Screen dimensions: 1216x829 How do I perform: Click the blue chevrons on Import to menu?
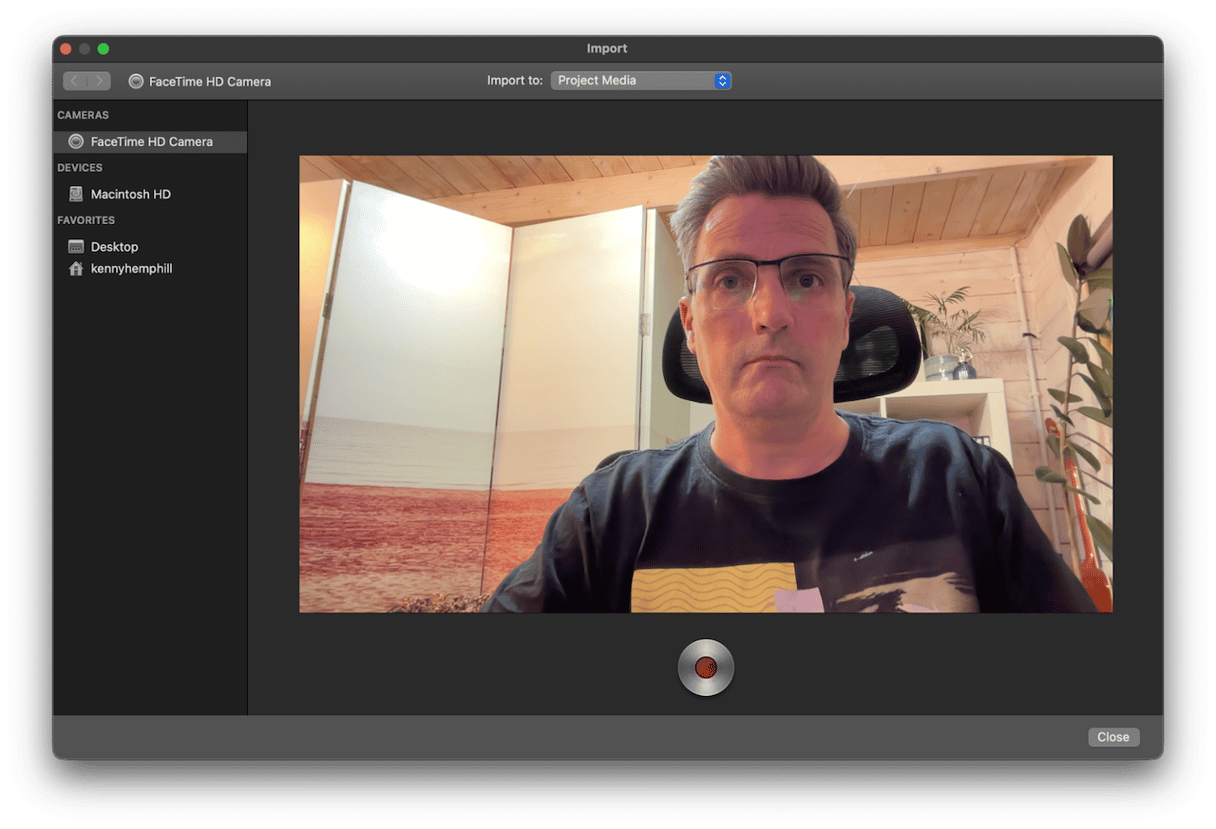coord(722,81)
